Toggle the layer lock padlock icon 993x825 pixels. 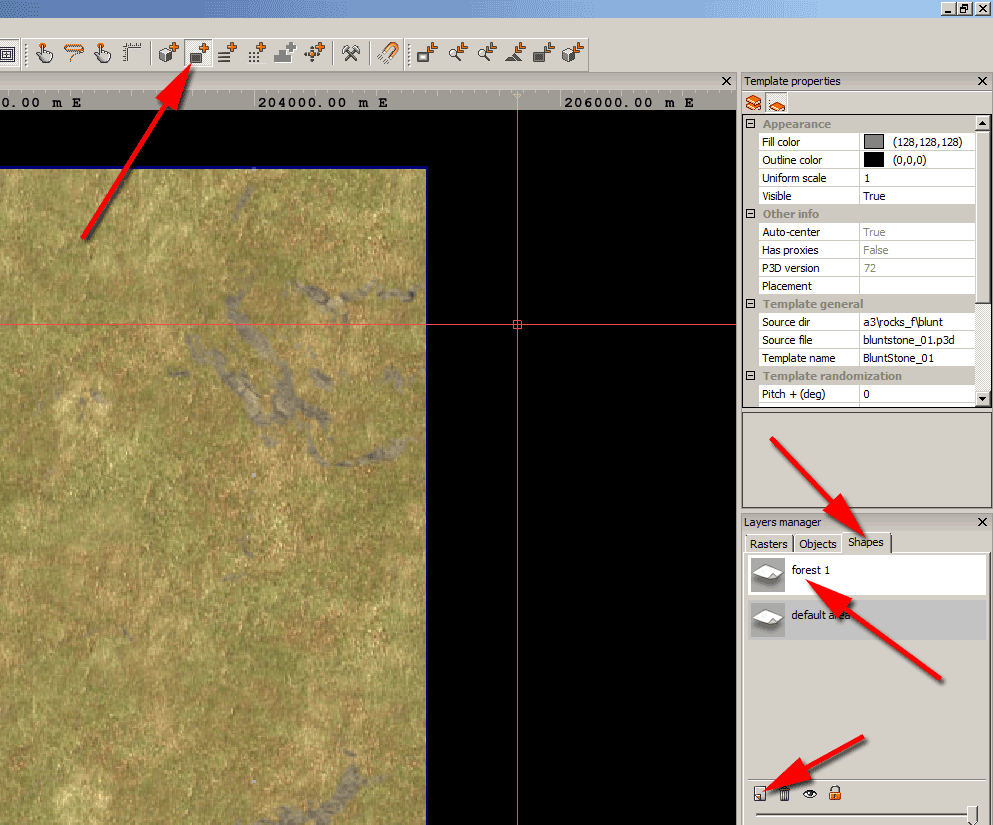click(834, 792)
